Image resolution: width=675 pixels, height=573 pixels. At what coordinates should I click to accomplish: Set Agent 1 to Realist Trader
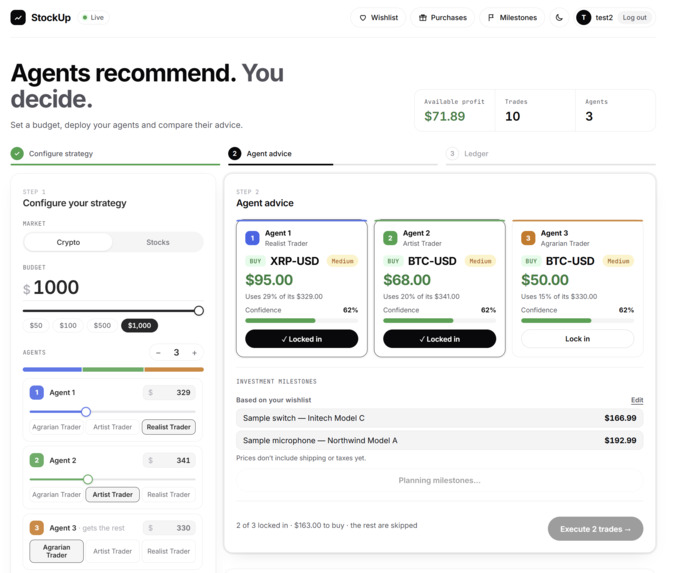point(169,427)
